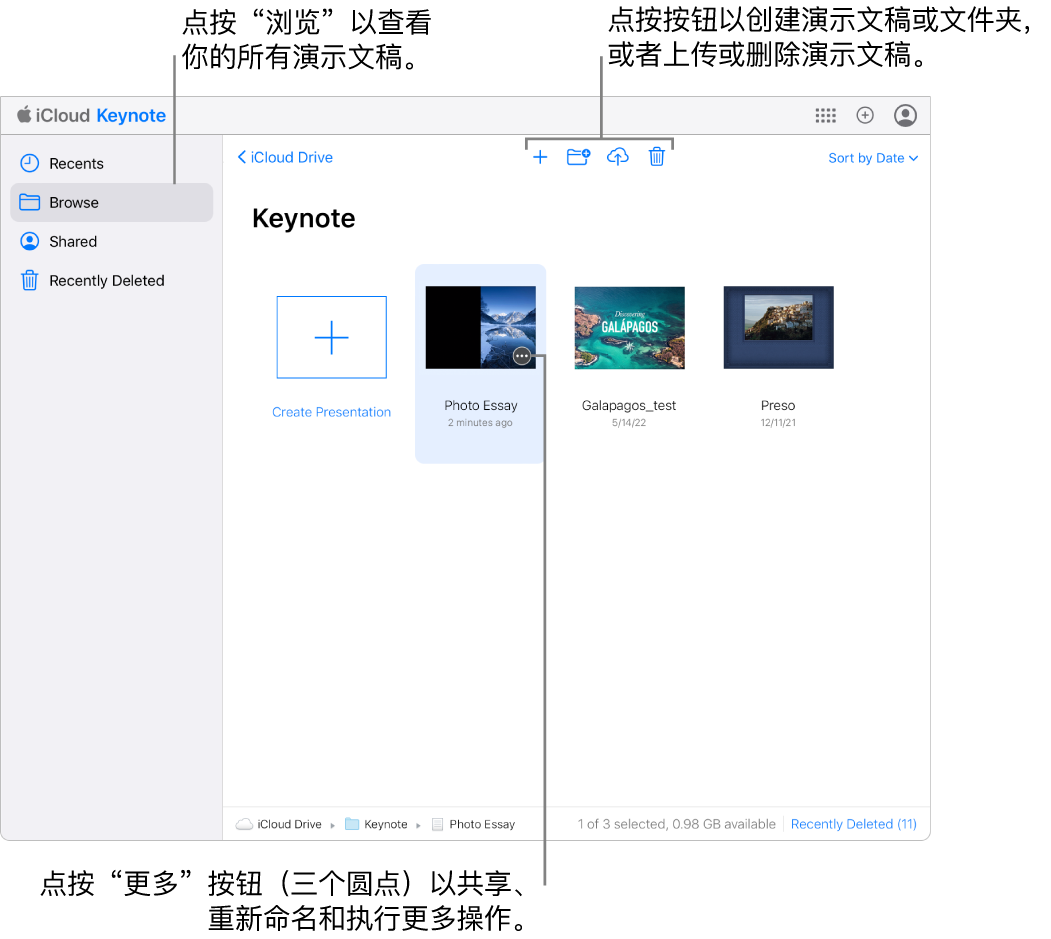The width and height of the screenshot is (1051, 939).
Task: Click the Photo Essay file name
Action: (x=481, y=405)
